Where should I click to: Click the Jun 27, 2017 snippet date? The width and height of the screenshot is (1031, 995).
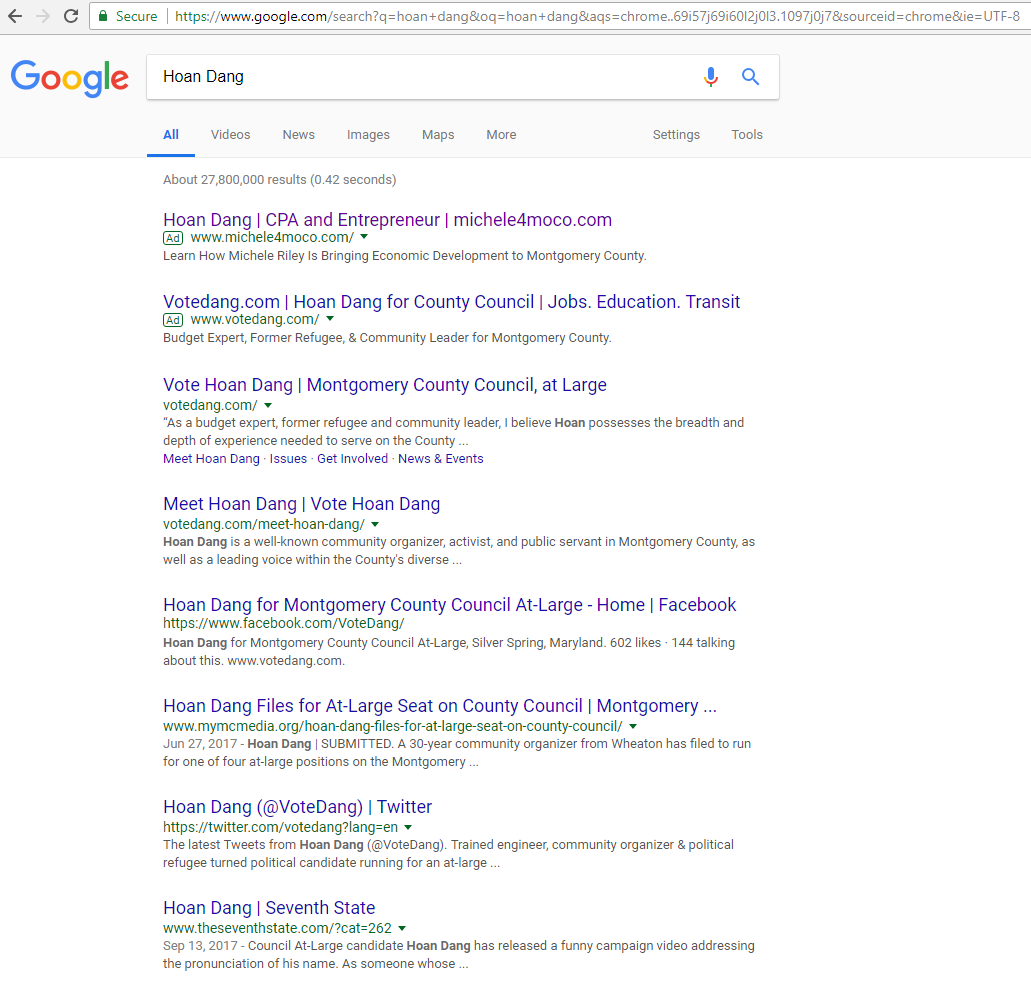(200, 744)
